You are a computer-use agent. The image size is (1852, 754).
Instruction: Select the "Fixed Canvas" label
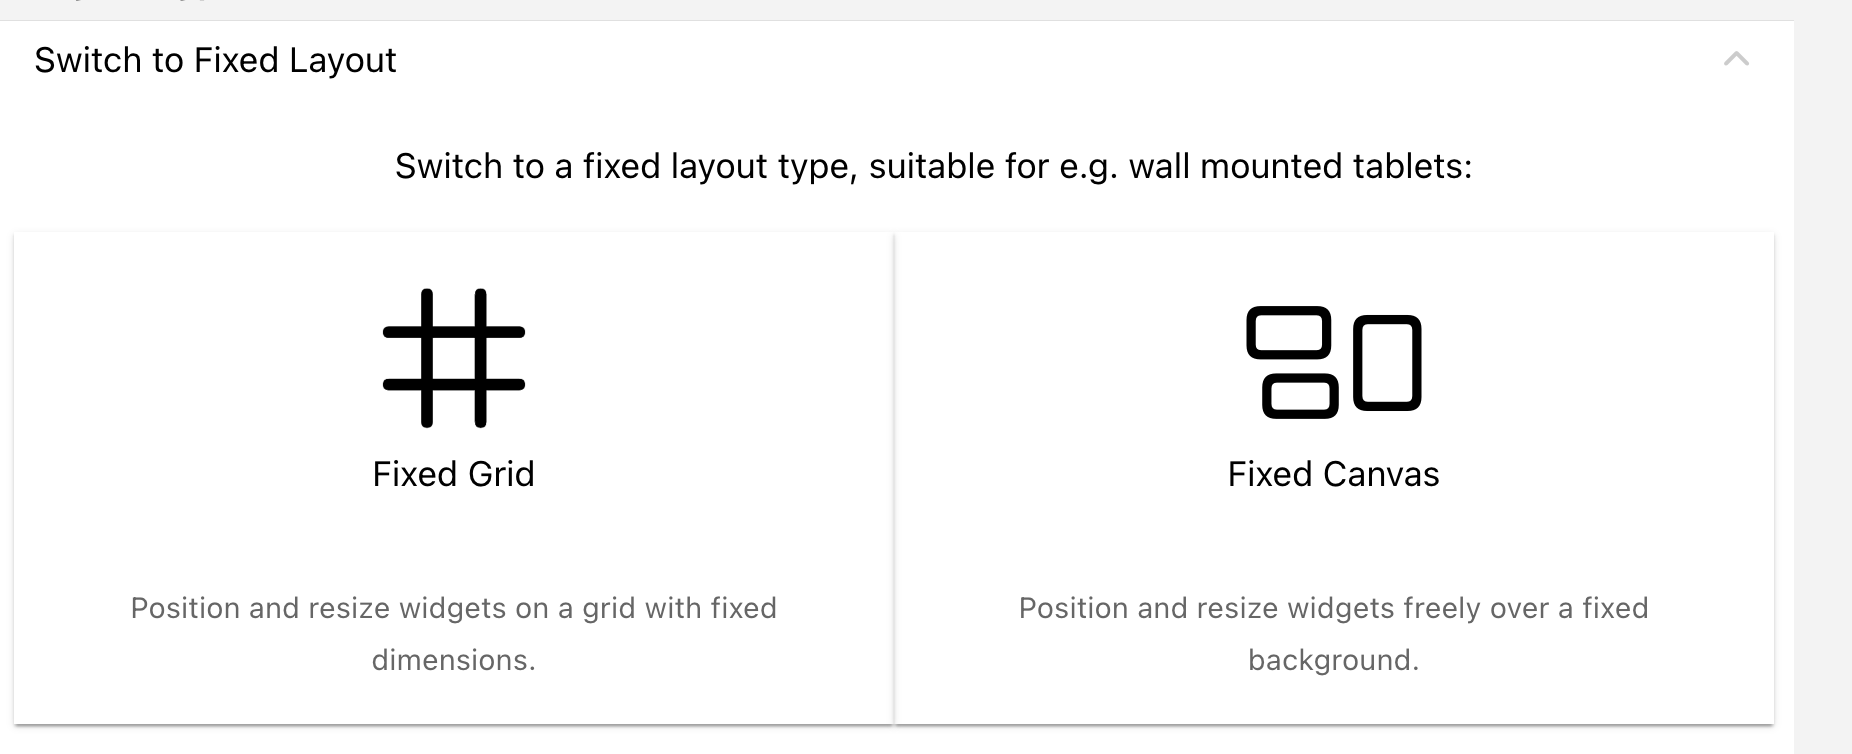point(1333,474)
